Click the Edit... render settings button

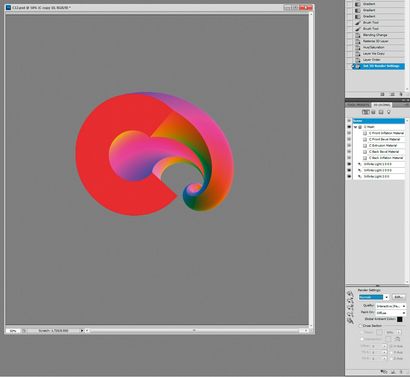click(x=399, y=297)
